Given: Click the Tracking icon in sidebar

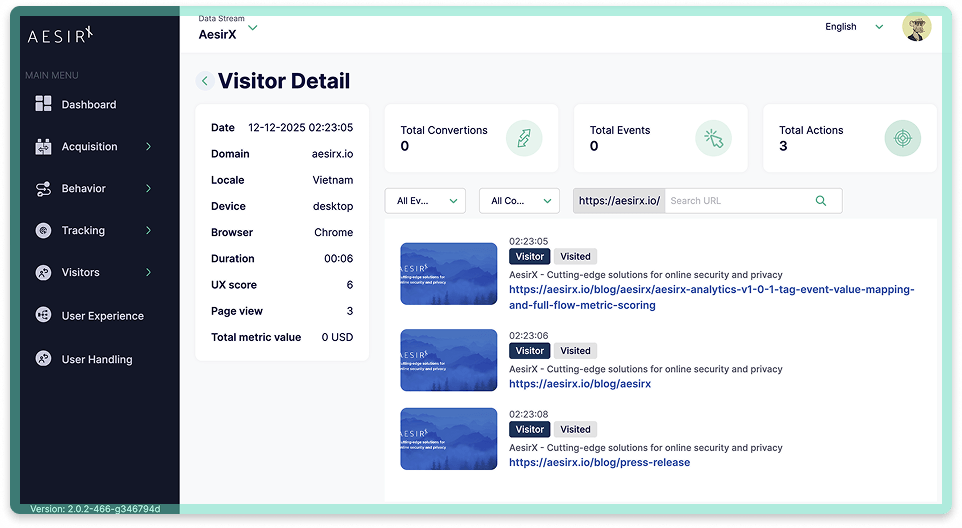Looking at the screenshot, I should (44, 231).
